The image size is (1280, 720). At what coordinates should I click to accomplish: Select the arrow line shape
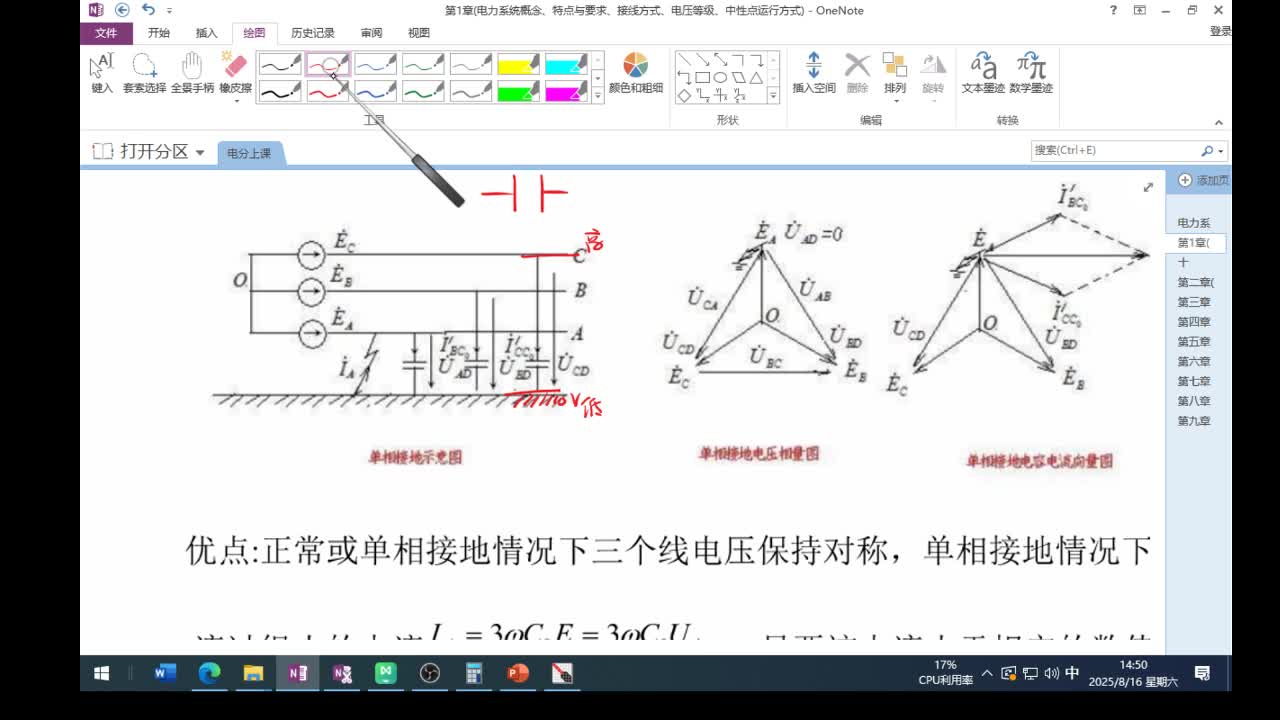click(x=703, y=60)
